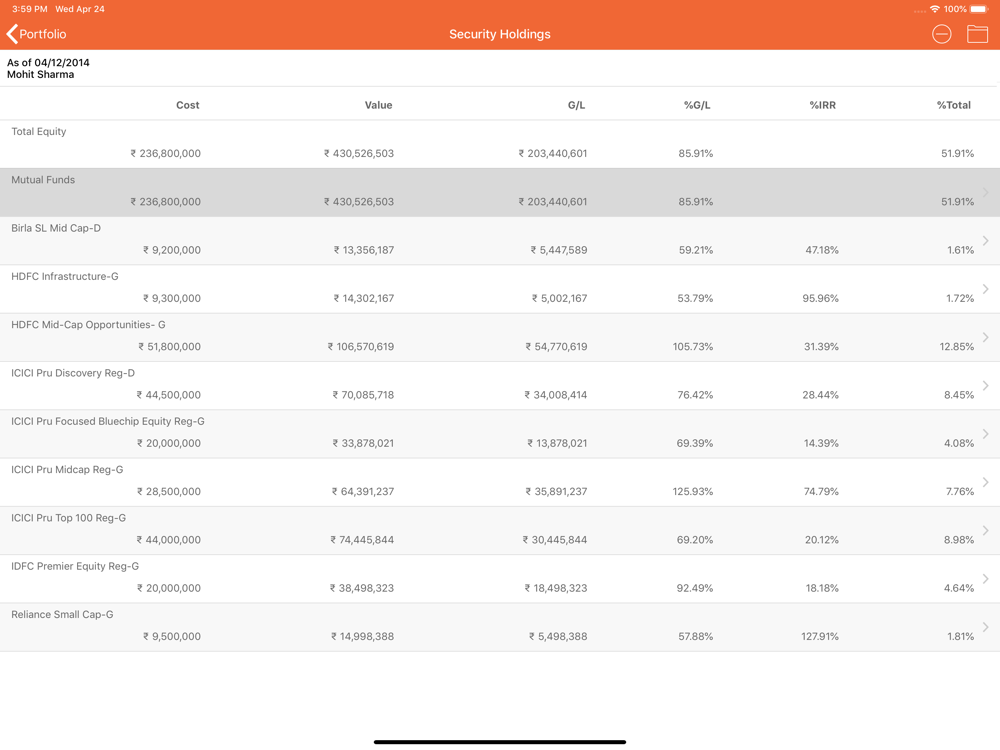Select the %IRR column header
The image size is (1000, 750).
(822, 105)
